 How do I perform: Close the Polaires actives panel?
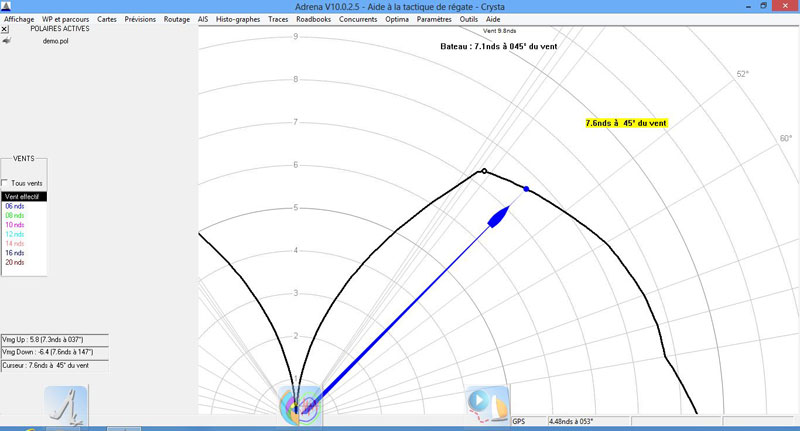click(x=5, y=30)
